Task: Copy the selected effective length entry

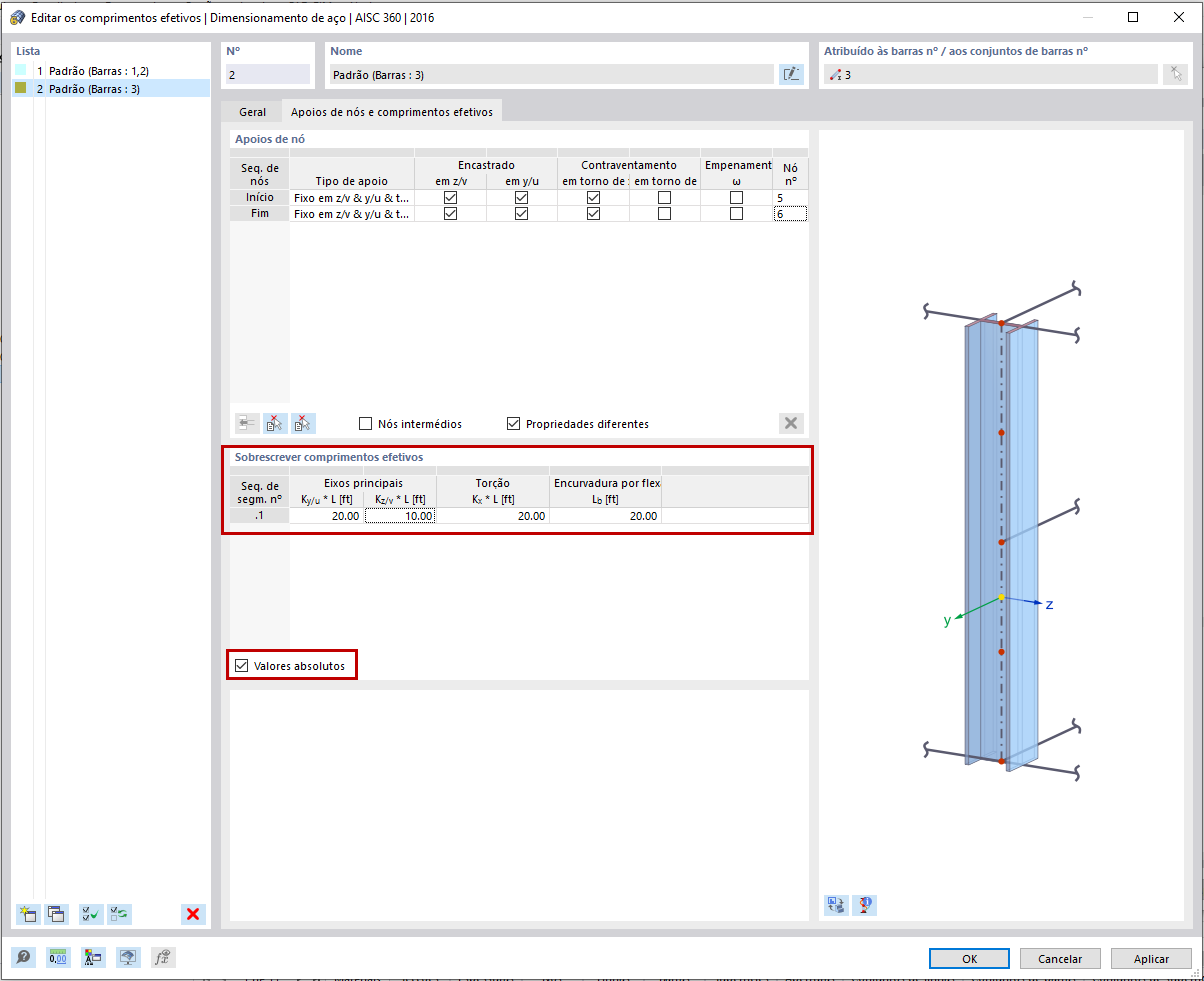Action: click(57, 914)
